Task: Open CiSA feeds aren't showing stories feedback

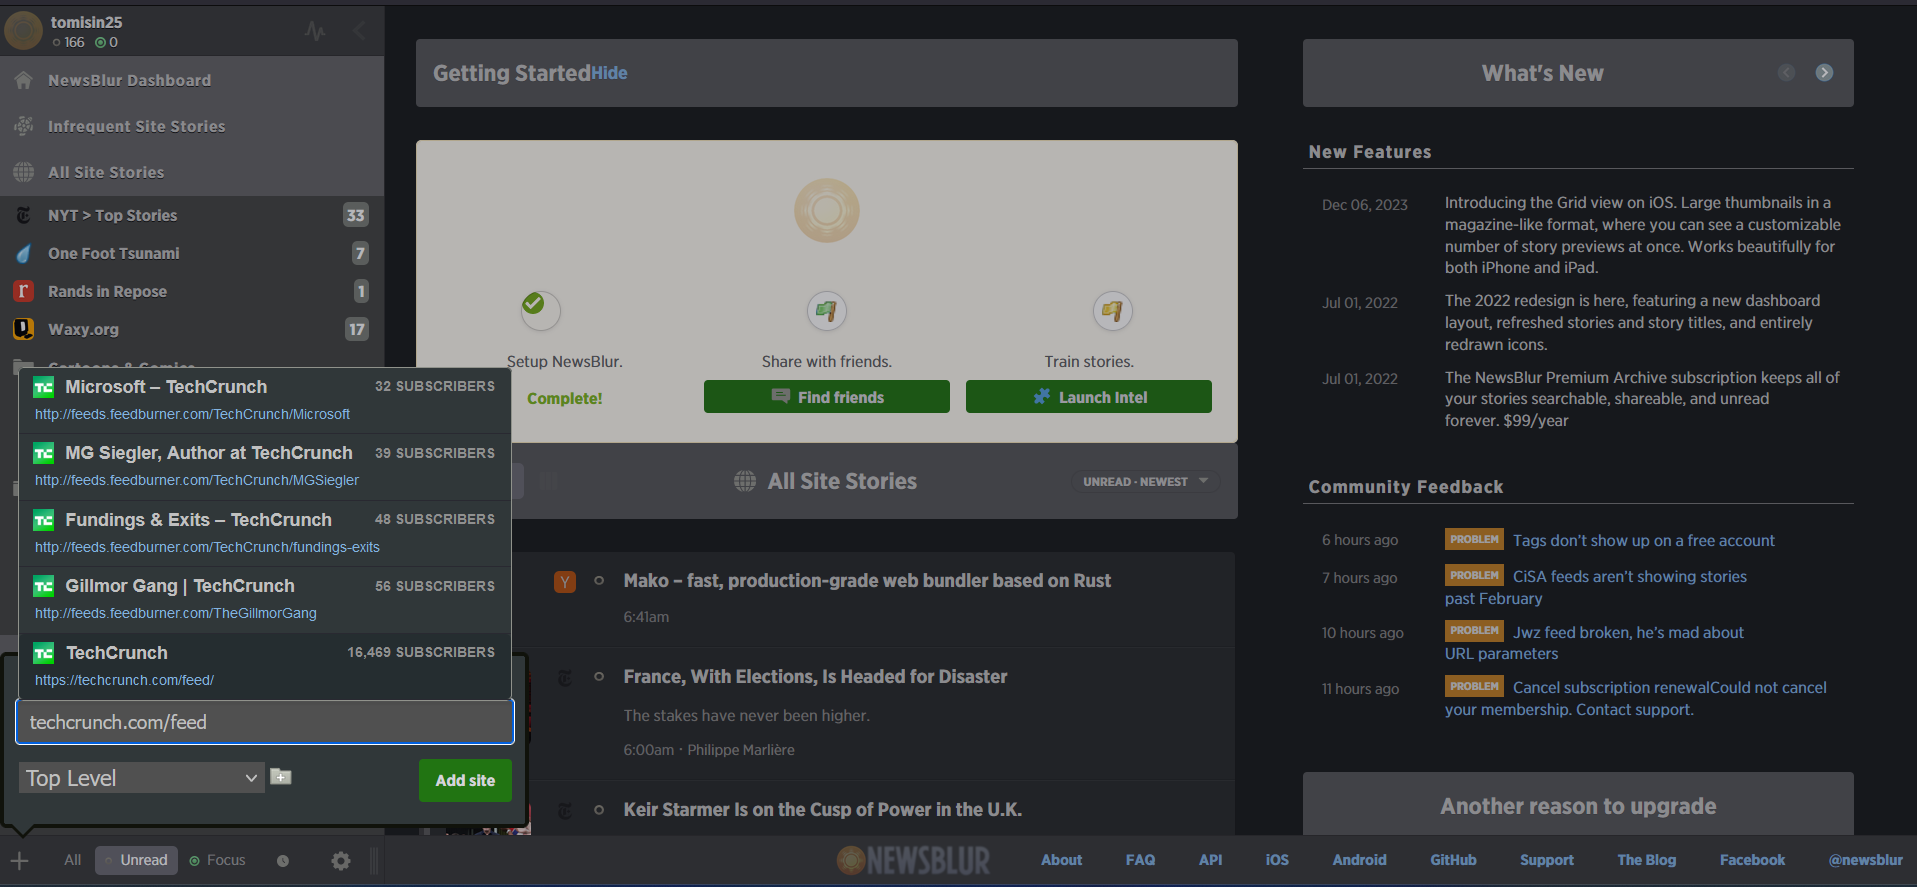Action: click(x=1629, y=577)
